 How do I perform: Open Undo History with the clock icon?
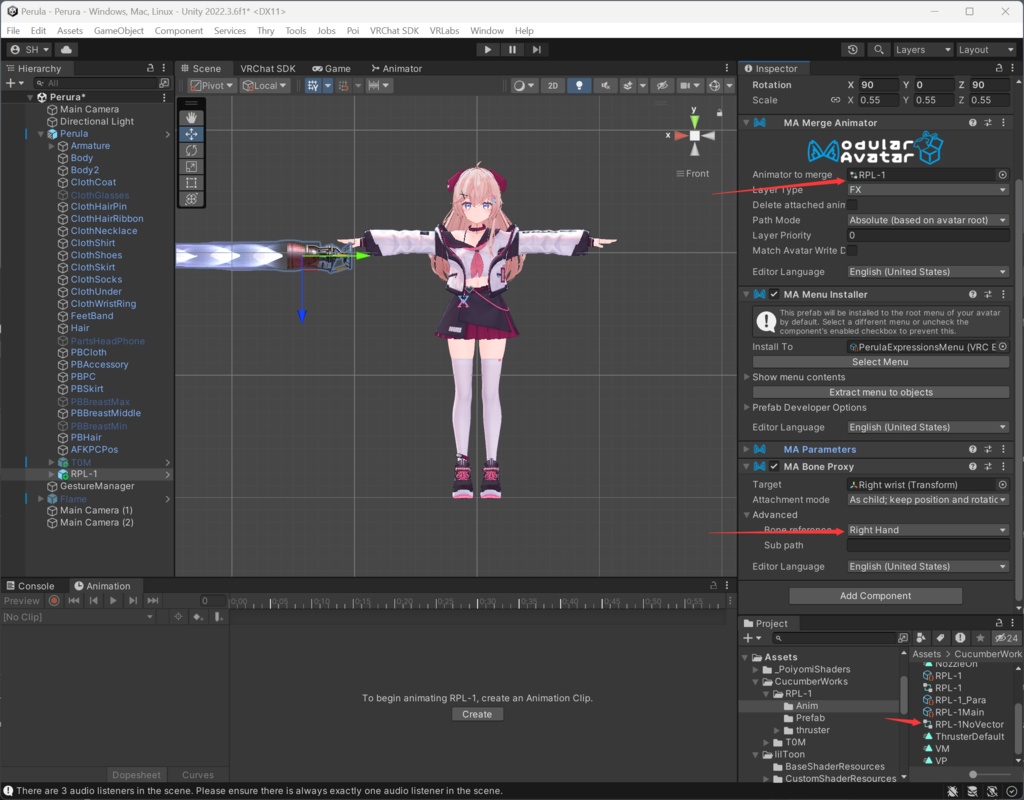pos(851,49)
